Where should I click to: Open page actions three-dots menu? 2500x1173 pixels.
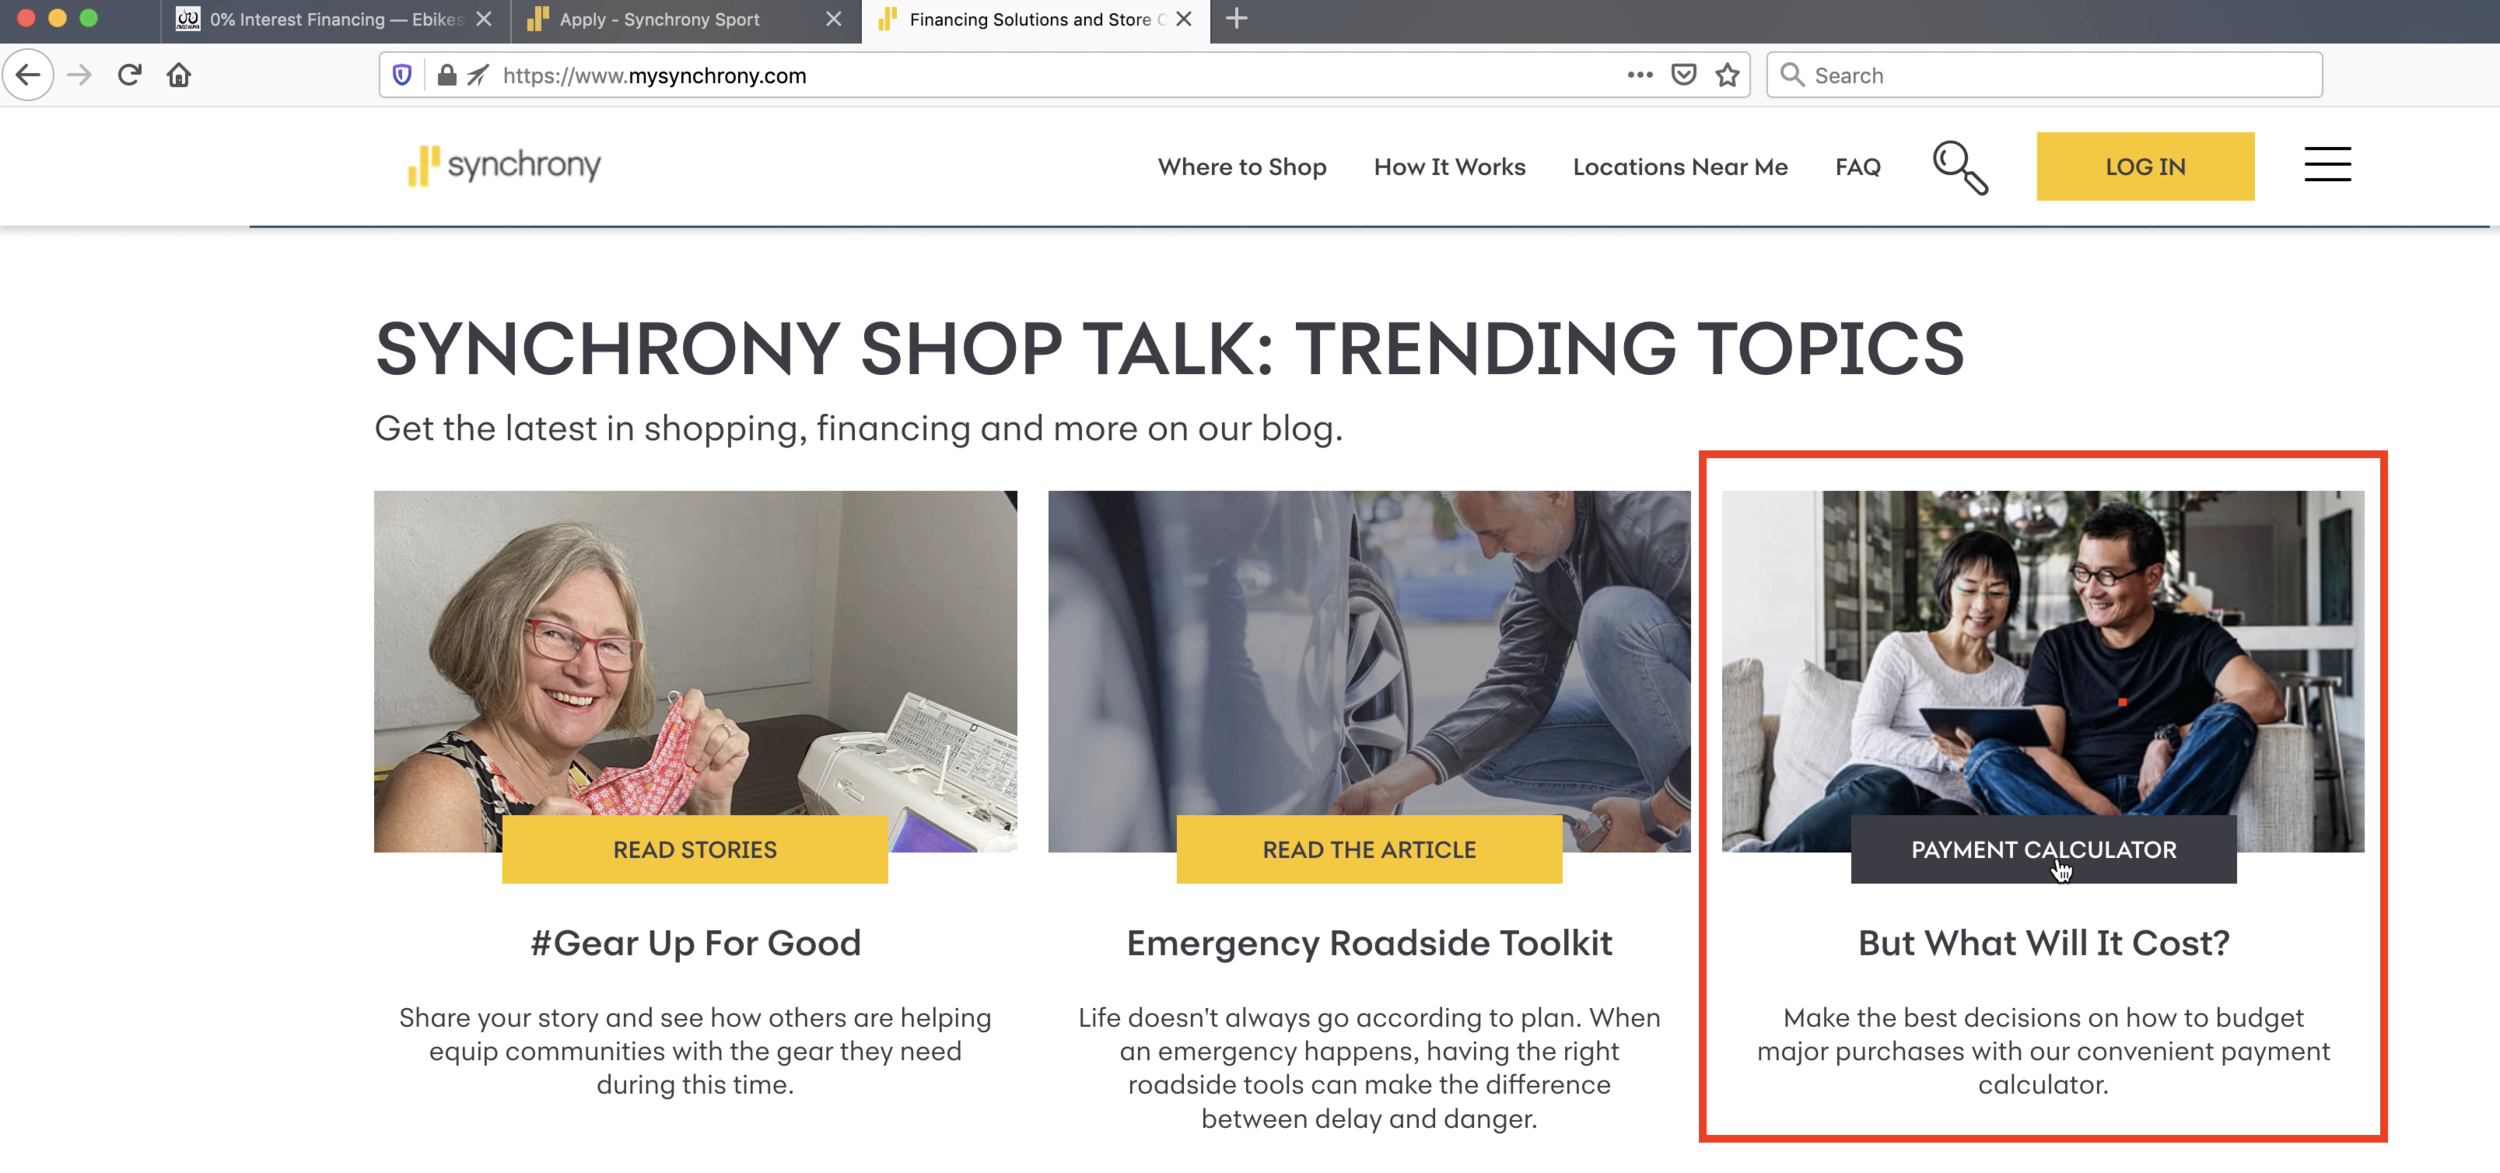pyautogui.click(x=1639, y=75)
